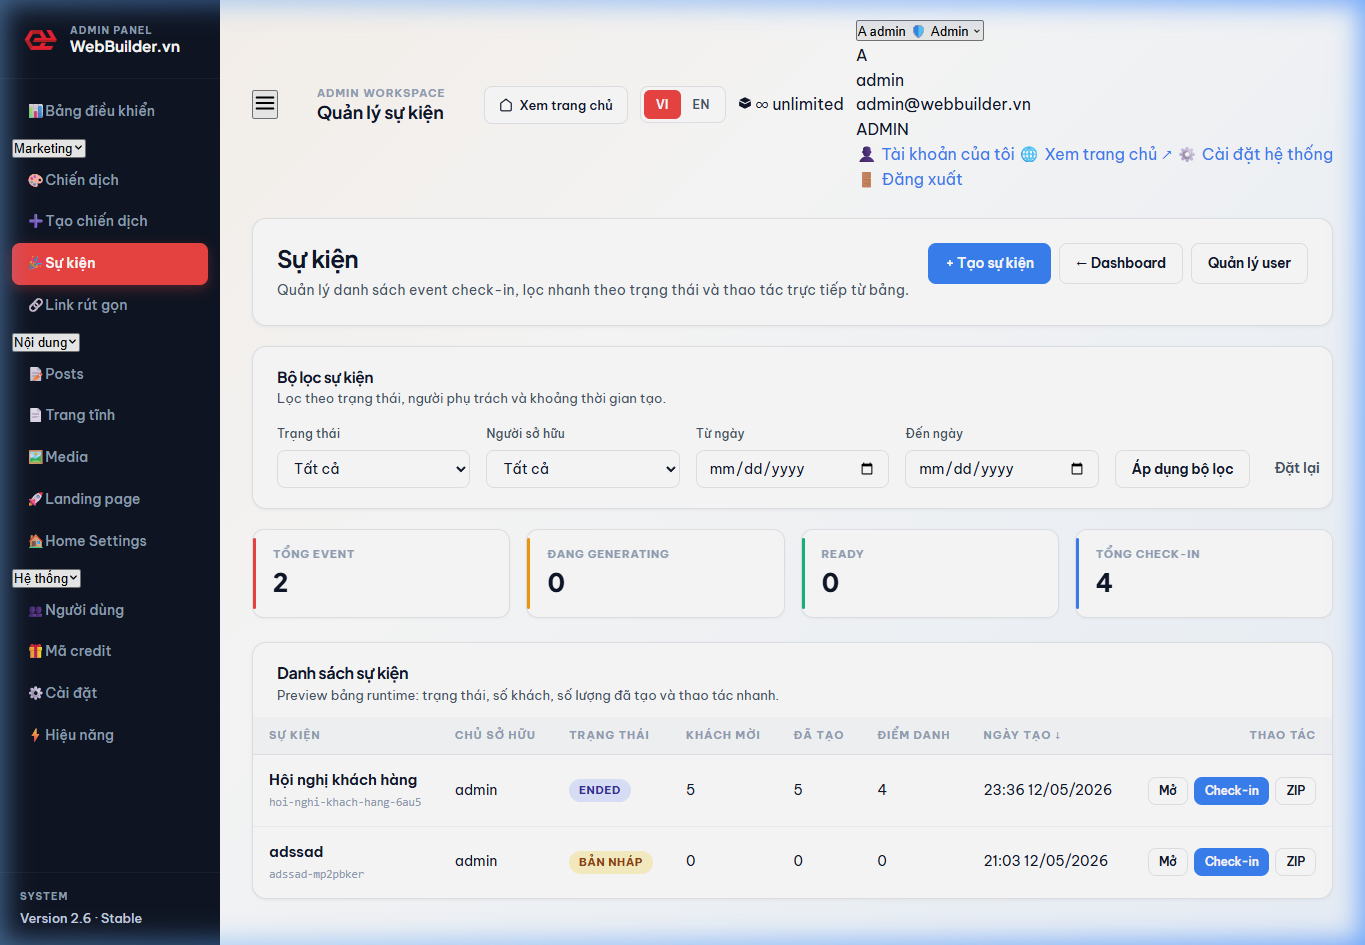
Task: Expand the admin account dropdown
Action: click(920, 31)
